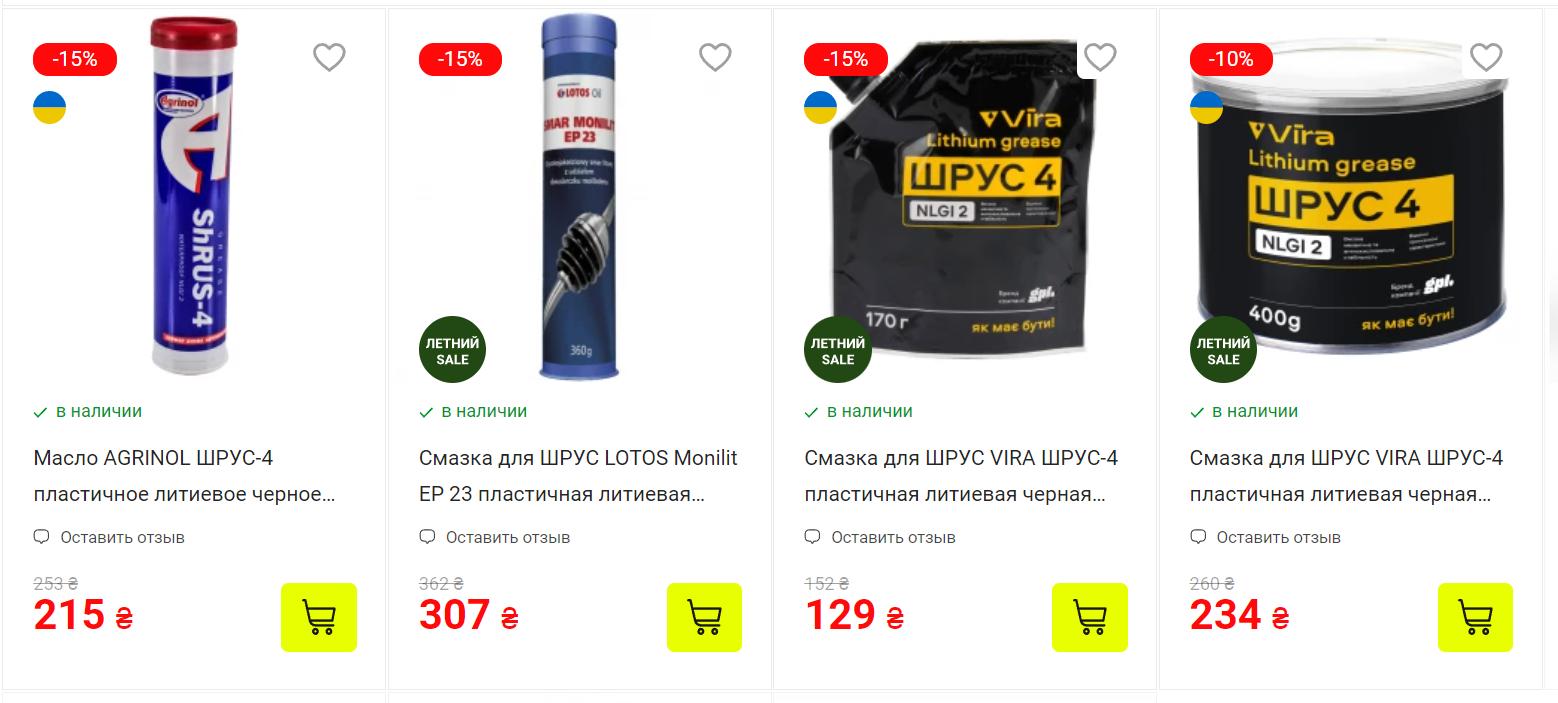
Task: Click the ЛЕТНИЙ SALE badge on VIRA 400g can
Action: pyautogui.click(x=1223, y=351)
